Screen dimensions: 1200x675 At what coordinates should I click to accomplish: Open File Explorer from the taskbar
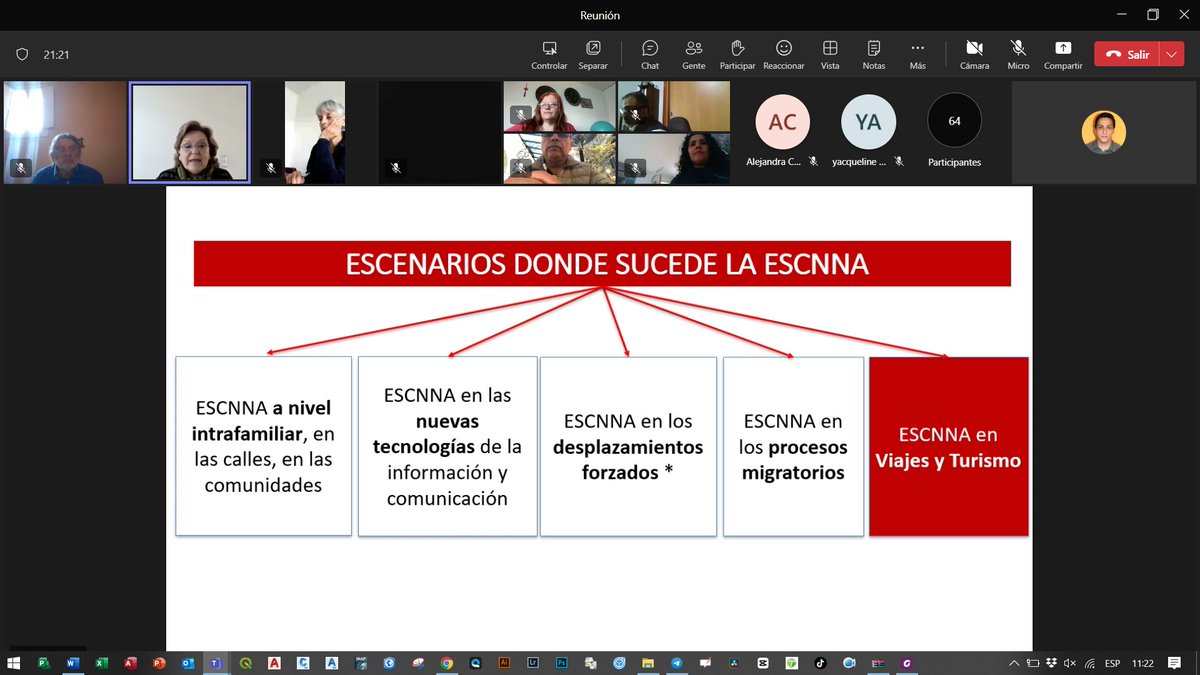point(648,663)
